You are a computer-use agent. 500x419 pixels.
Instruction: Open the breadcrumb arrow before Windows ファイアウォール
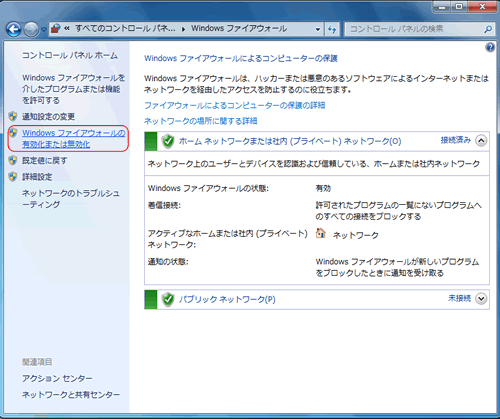point(184,29)
